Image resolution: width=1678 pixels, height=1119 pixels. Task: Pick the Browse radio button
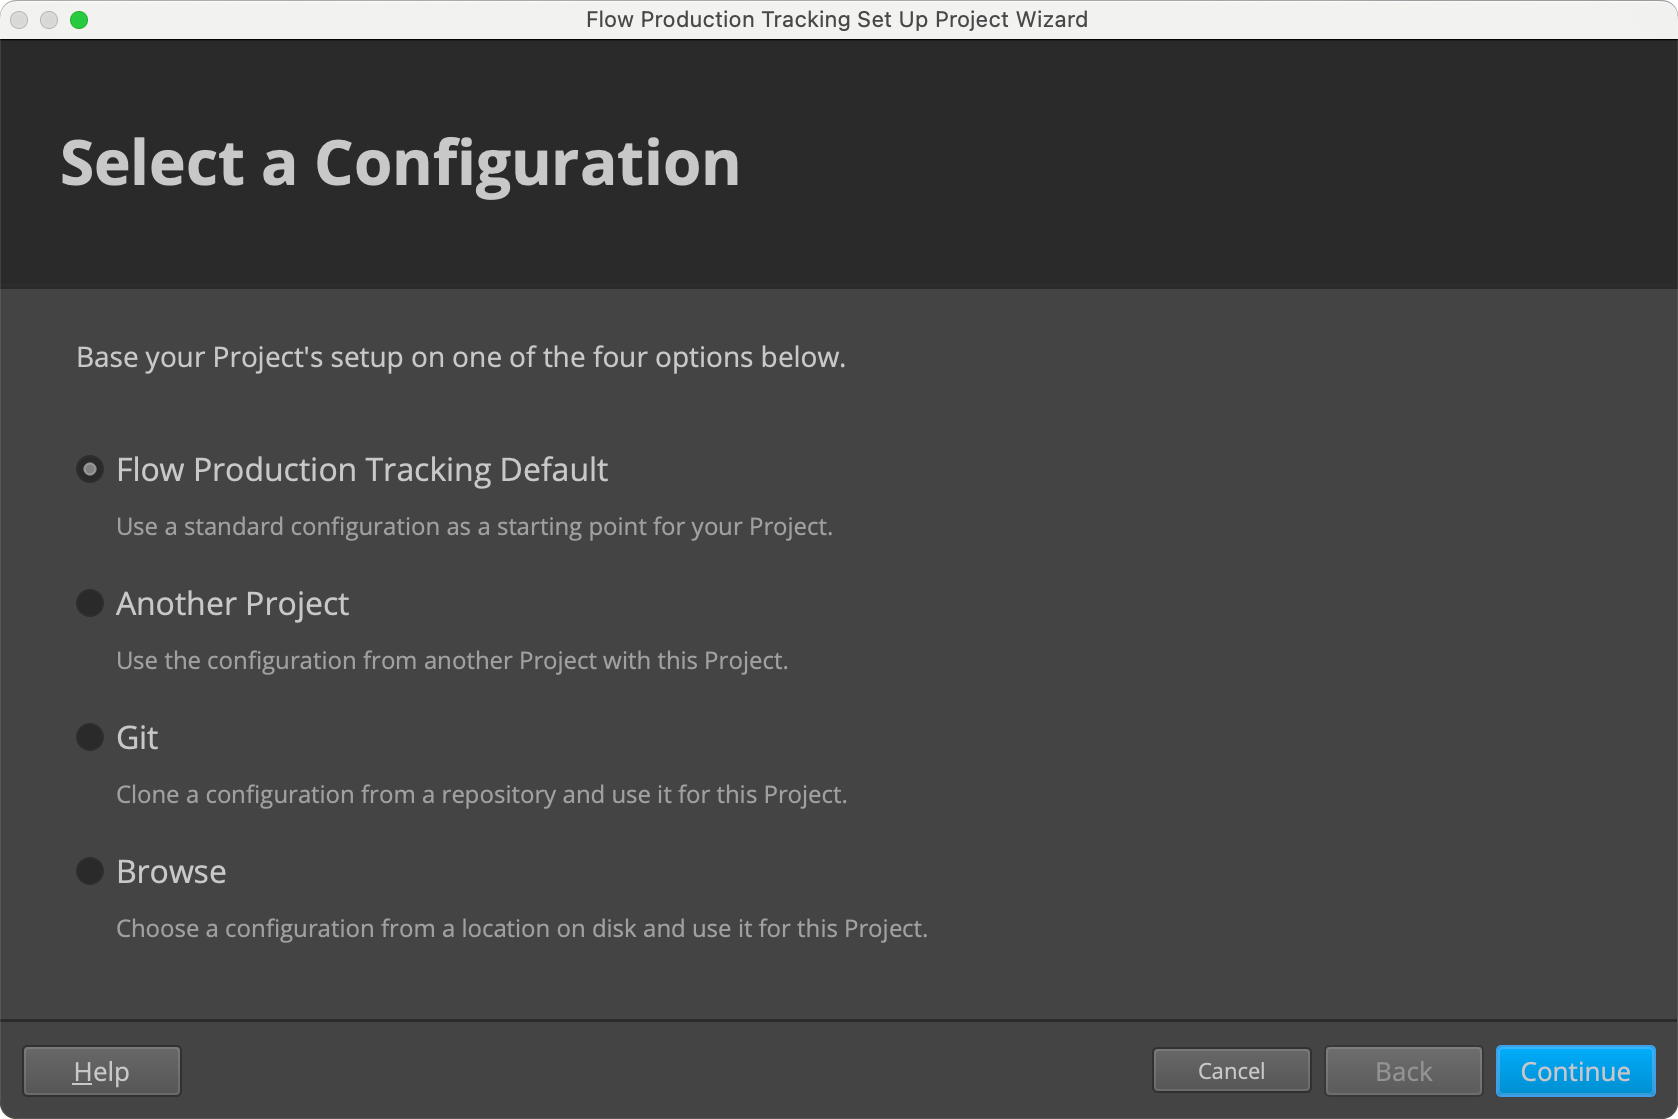[90, 871]
